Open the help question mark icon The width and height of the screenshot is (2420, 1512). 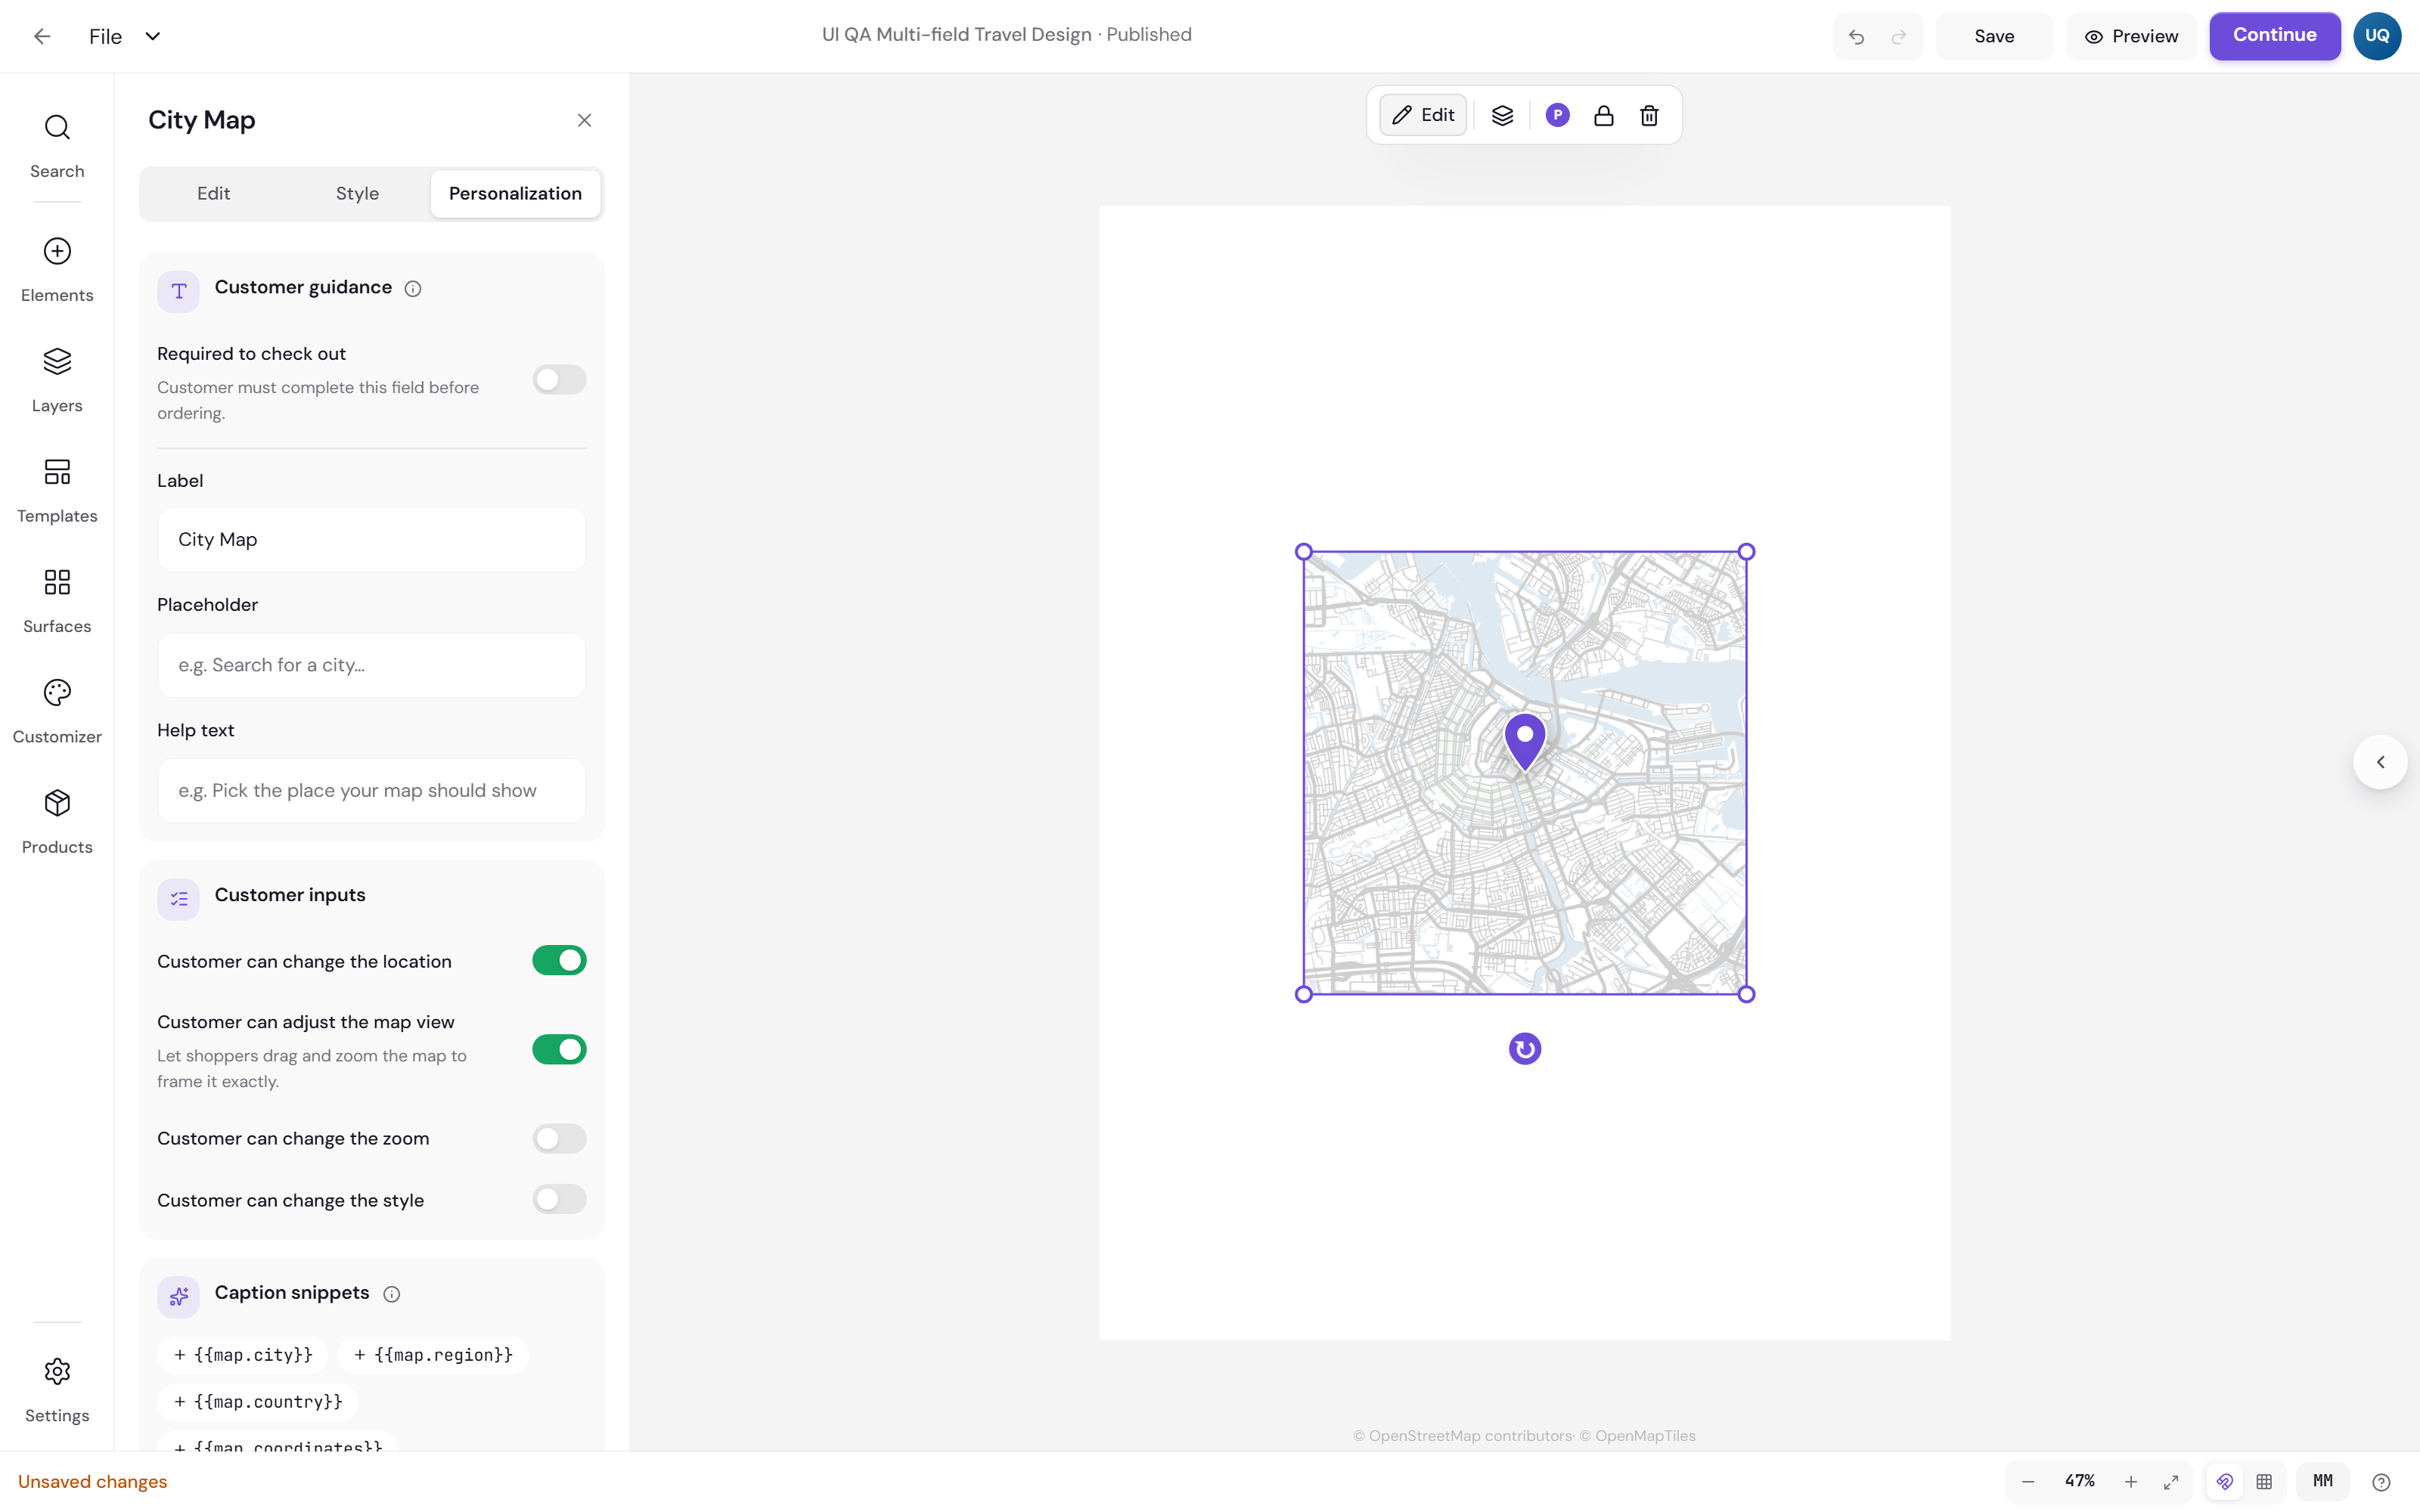(2381, 1481)
